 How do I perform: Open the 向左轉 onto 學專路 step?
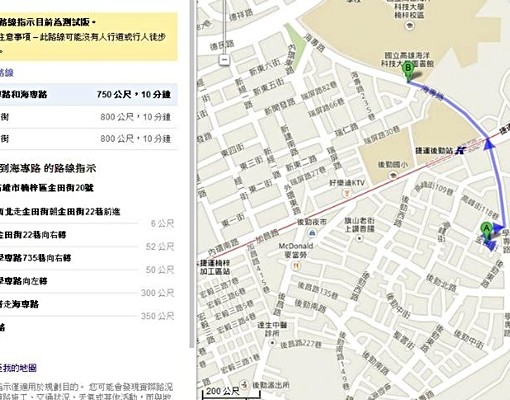(87, 281)
